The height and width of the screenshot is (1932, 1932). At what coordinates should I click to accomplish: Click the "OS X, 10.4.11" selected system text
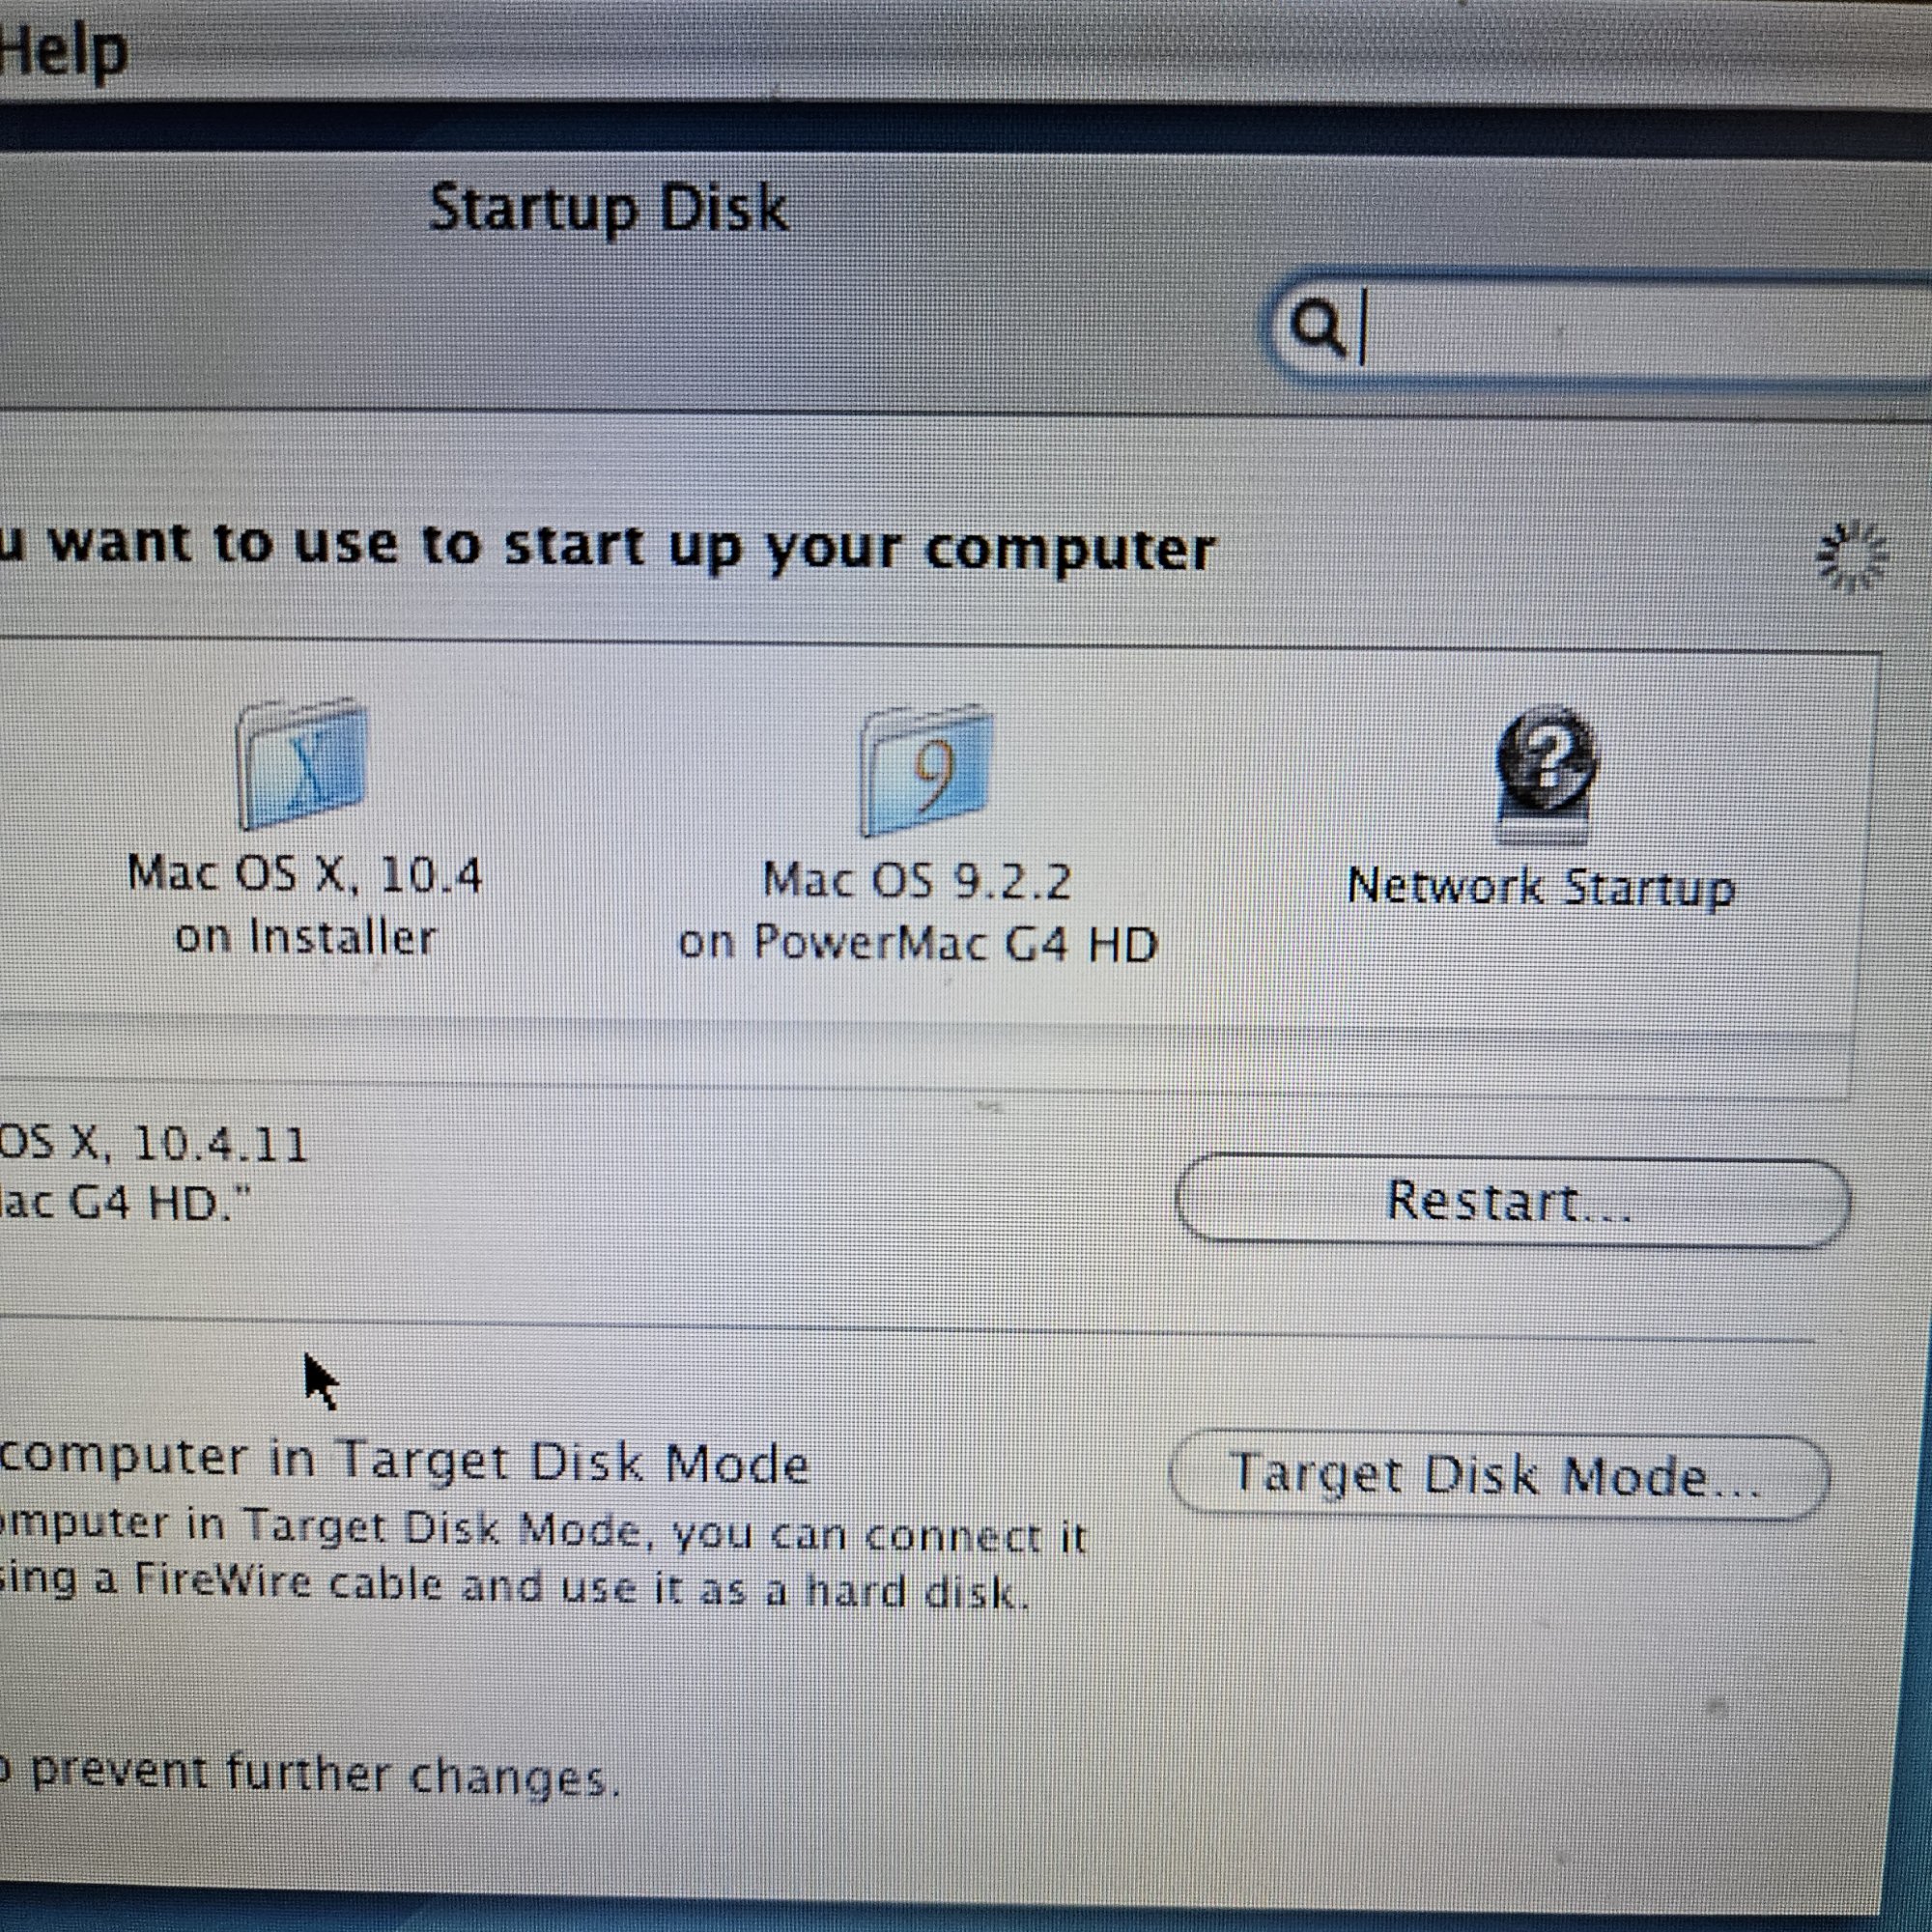tap(153, 1143)
